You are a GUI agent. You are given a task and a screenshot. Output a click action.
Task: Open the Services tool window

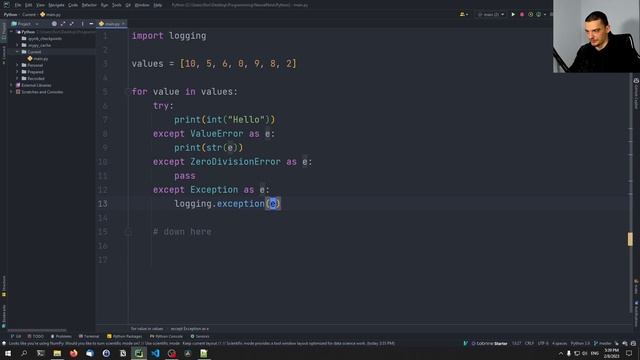click(200, 336)
